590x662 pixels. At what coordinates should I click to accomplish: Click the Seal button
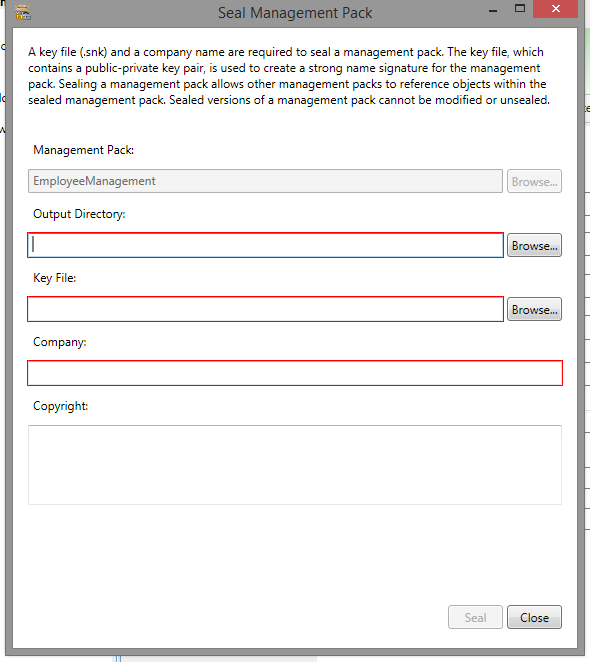475,617
